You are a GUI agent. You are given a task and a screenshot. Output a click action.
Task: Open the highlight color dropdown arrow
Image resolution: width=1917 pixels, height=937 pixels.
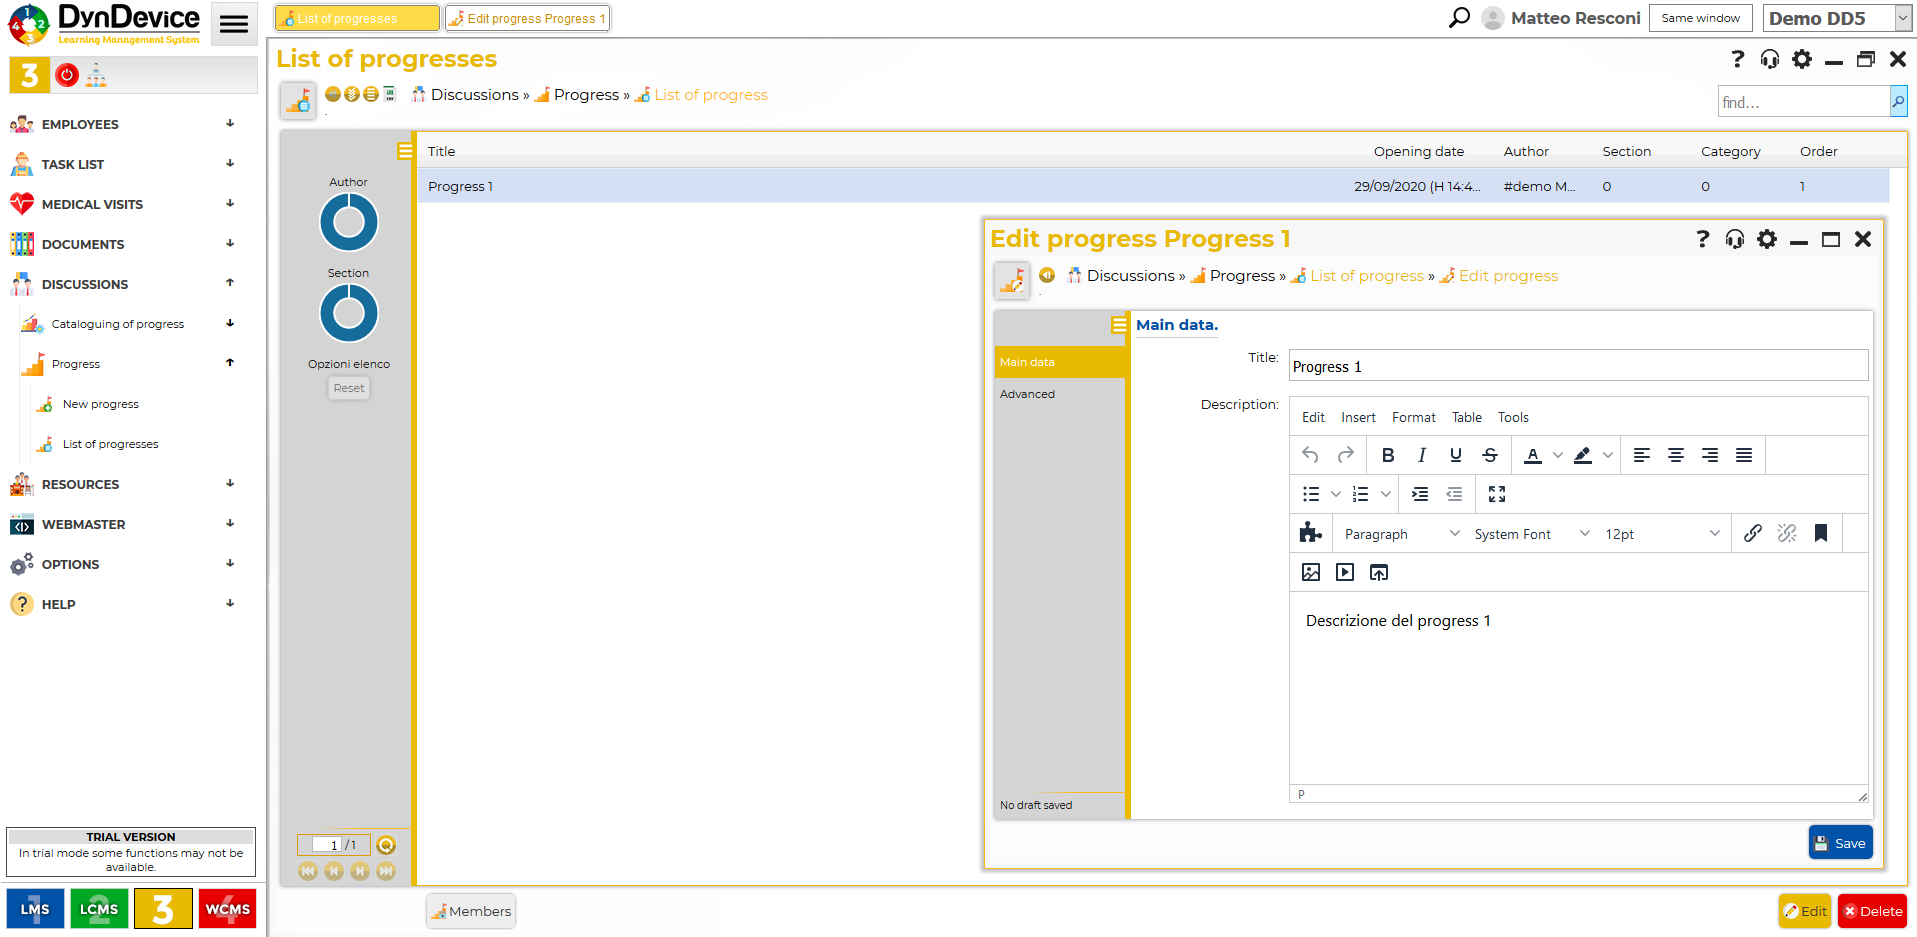pyautogui.click(x=1607, y=455)
